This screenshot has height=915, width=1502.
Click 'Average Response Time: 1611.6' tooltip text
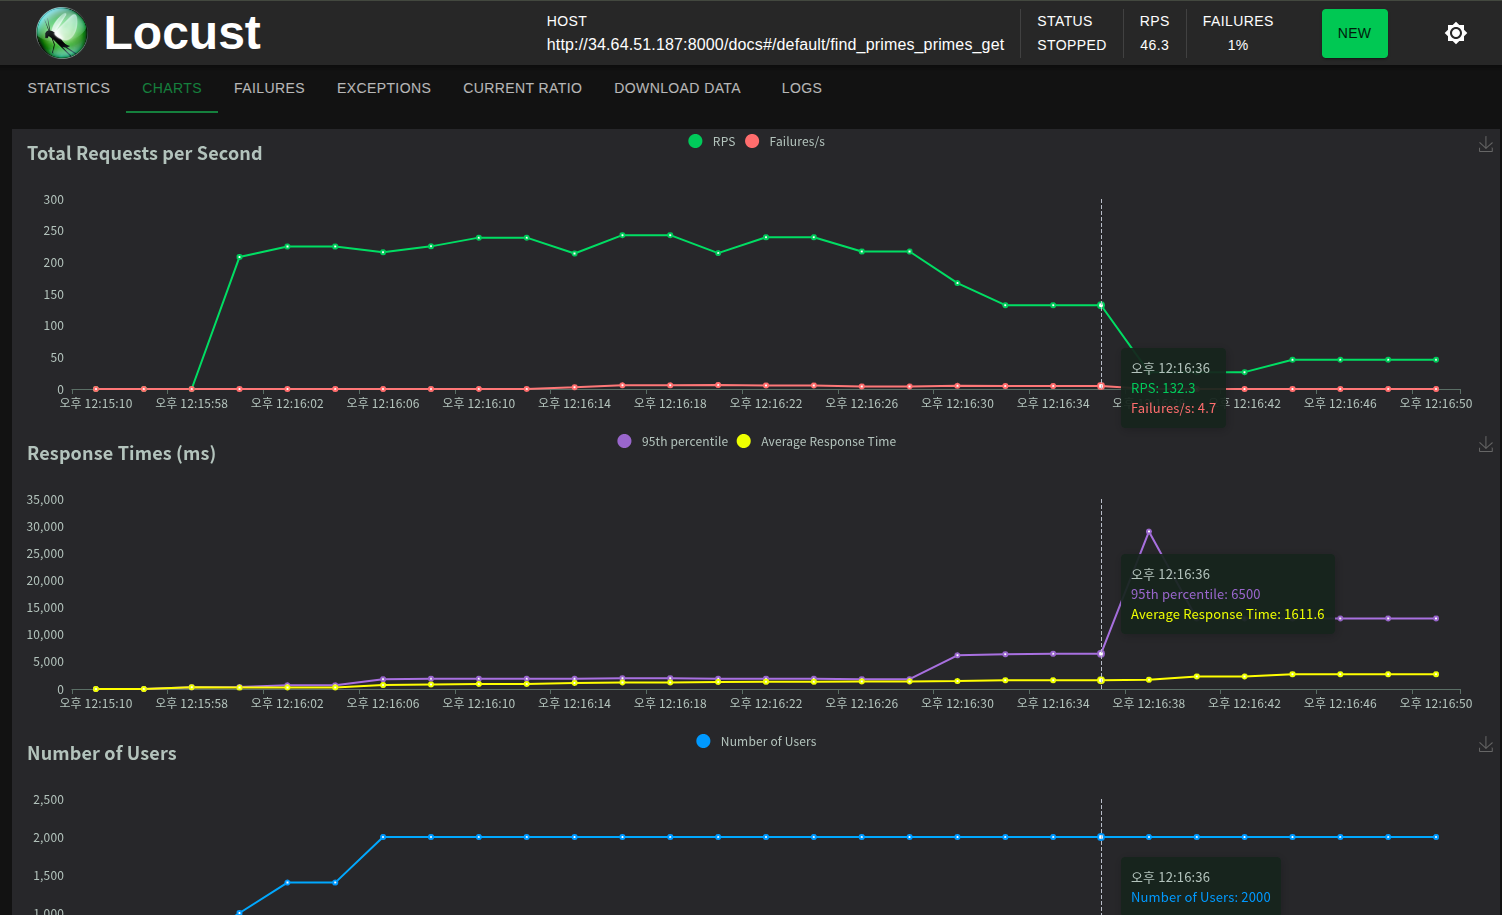coord(1228,614)
